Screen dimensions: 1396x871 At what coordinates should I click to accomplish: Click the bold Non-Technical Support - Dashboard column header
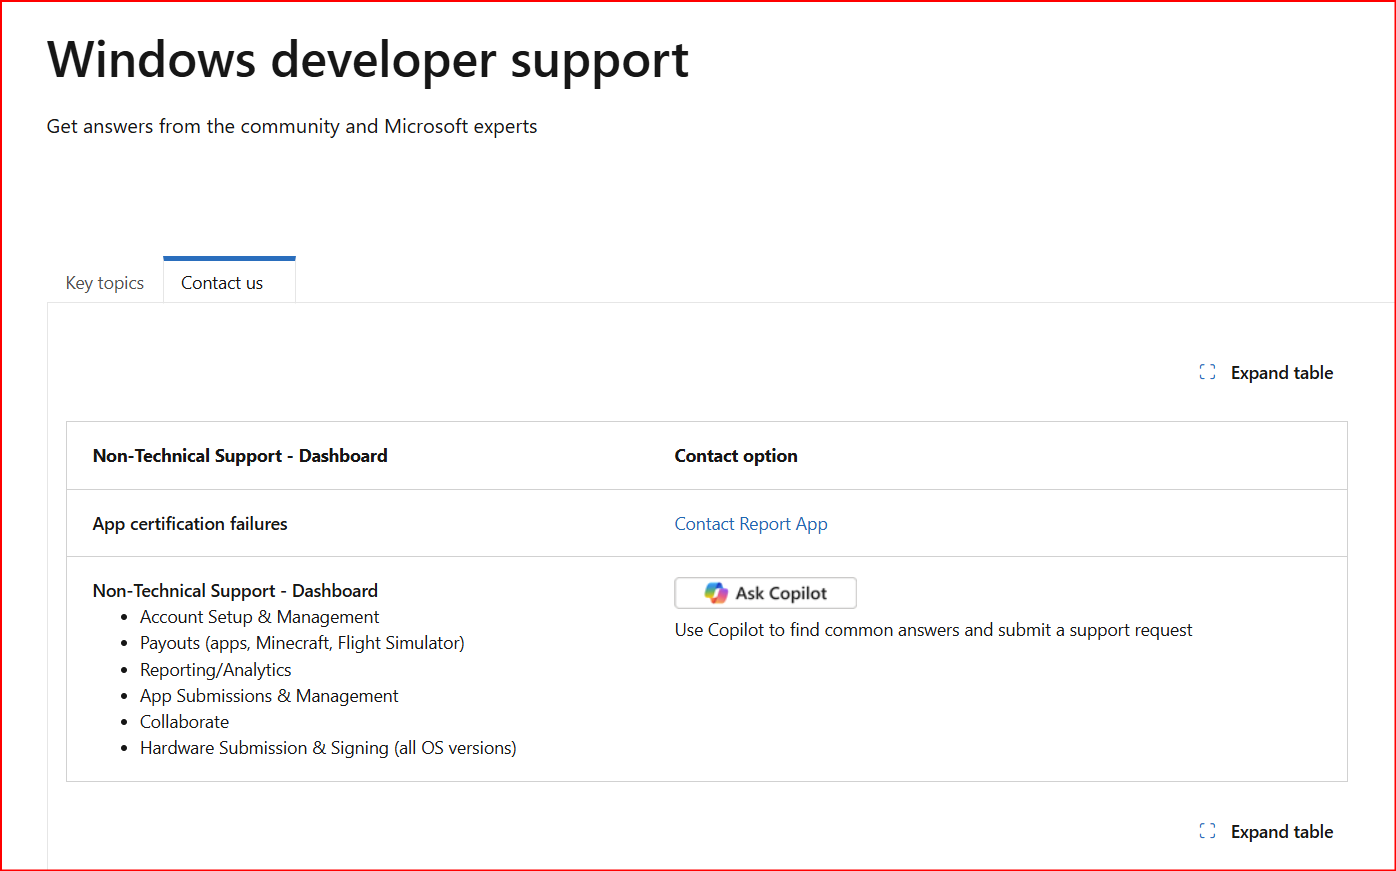(240, 456)
